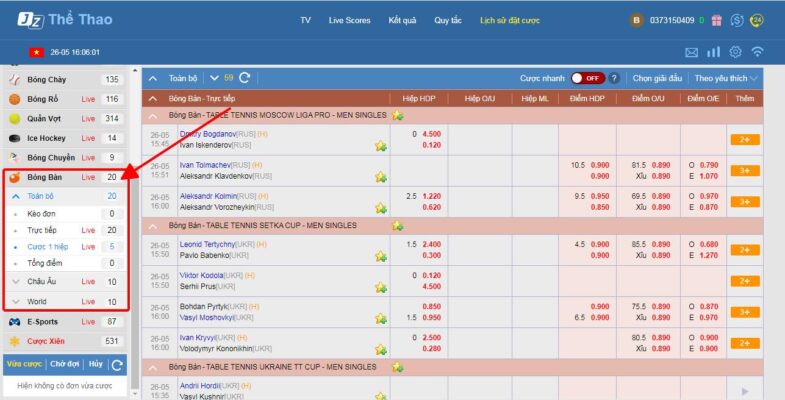Switch to the Chờ đợi tab
The image size is (785, 400).
pyautogui.click(x=64, y=364)
